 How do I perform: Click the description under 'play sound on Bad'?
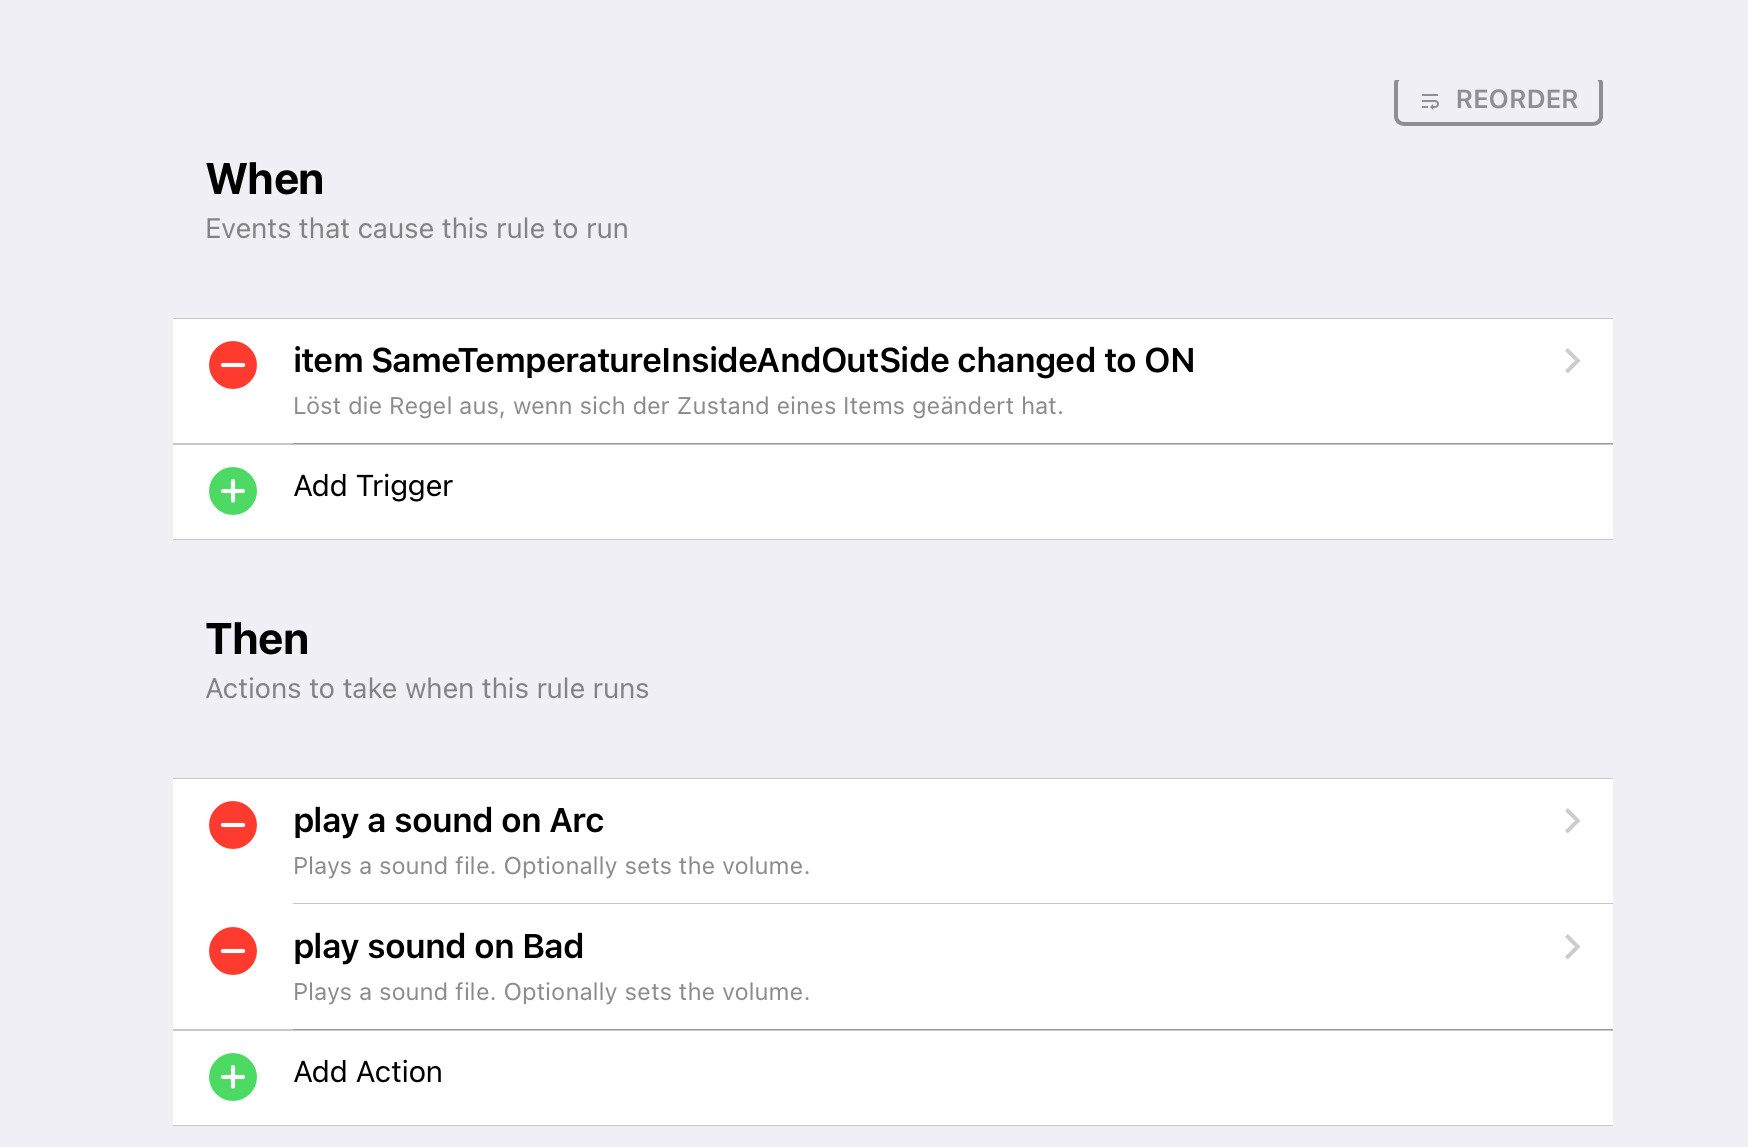coord(551,992)
